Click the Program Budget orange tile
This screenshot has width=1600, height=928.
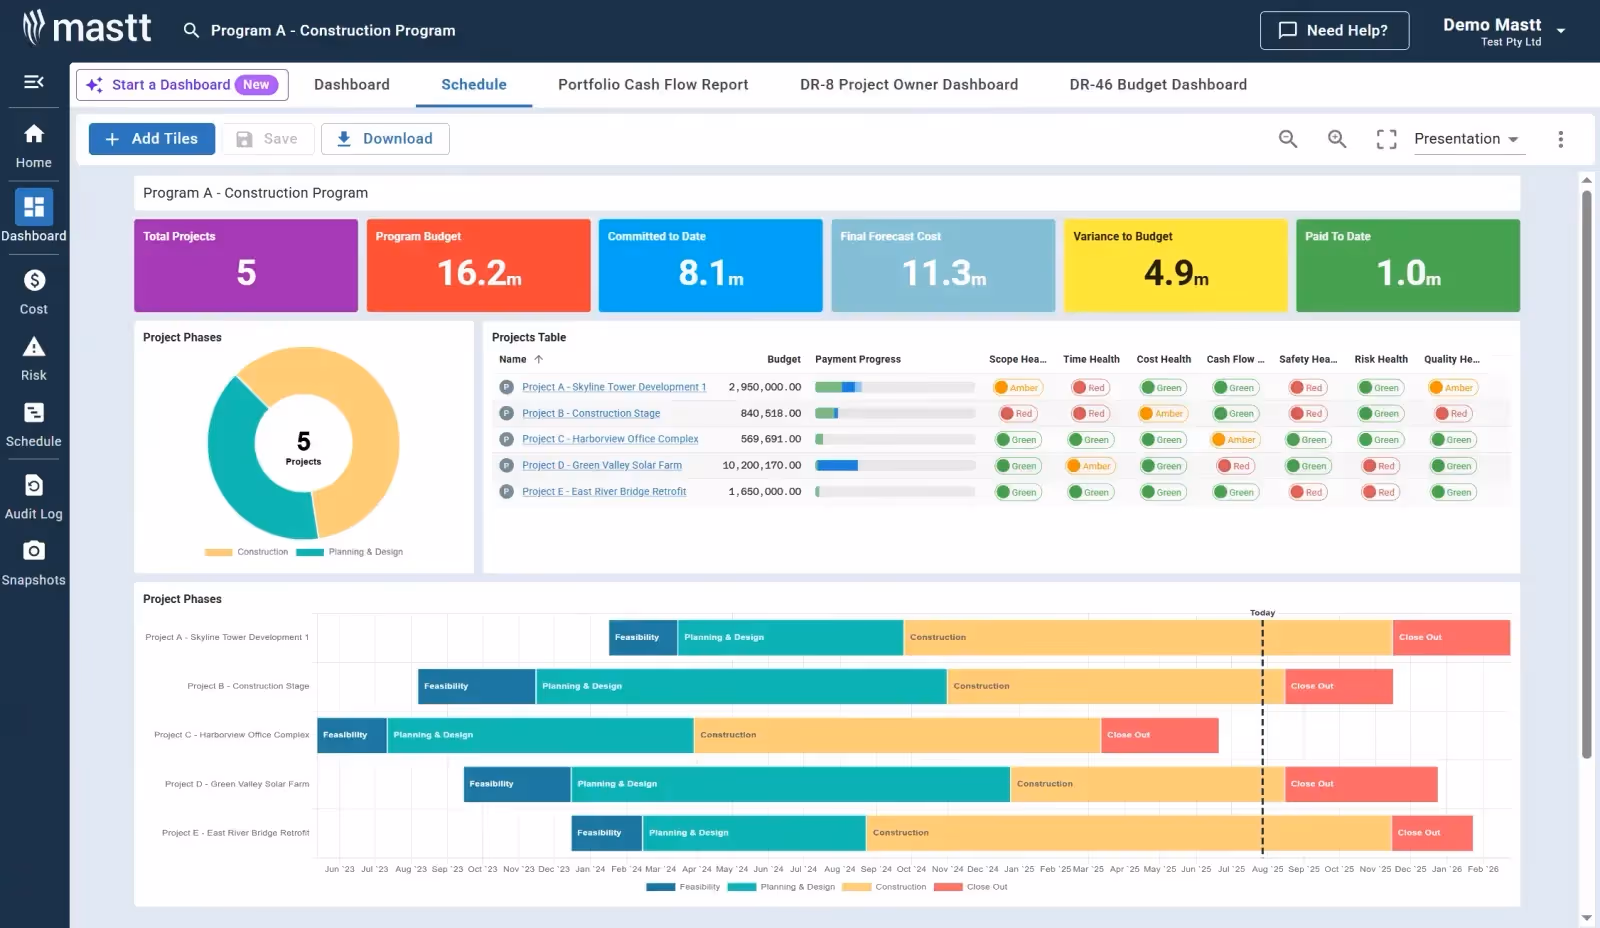click(x=479, y=265)
